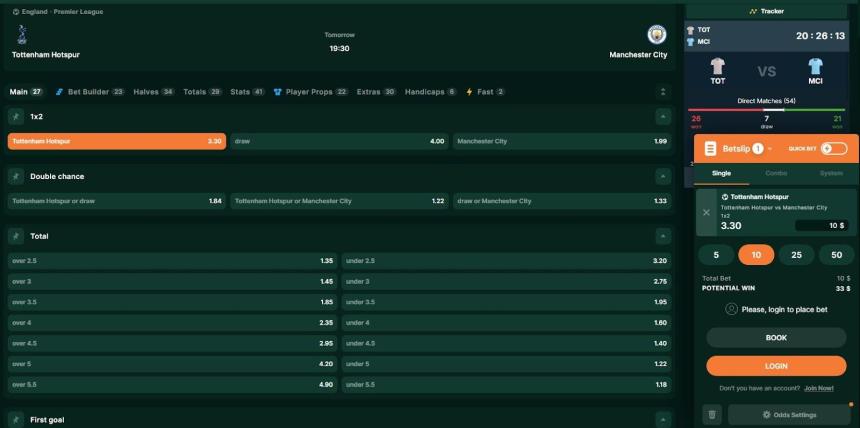Select under 3 at 2.75
The width and height of the screenshot is (860, 428).
(506, 281)
